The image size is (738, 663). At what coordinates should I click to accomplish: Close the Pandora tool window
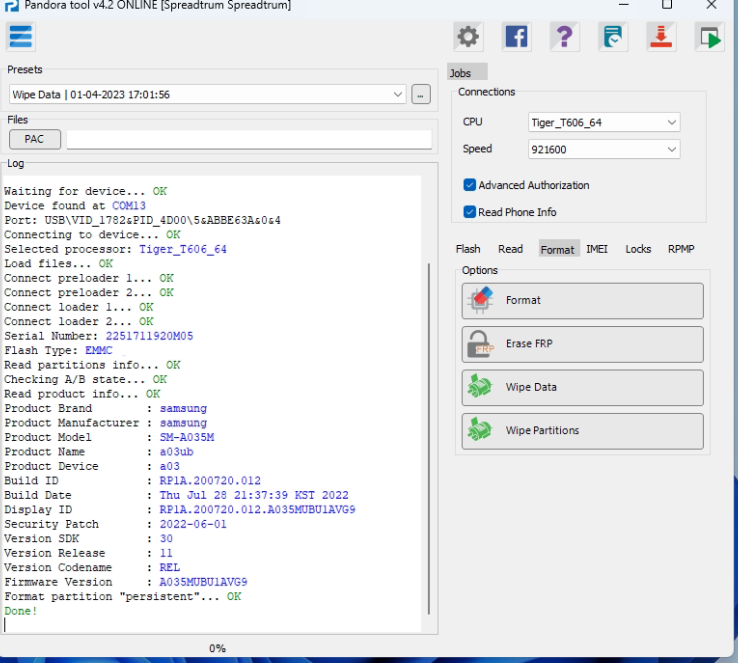click(711, 5)
